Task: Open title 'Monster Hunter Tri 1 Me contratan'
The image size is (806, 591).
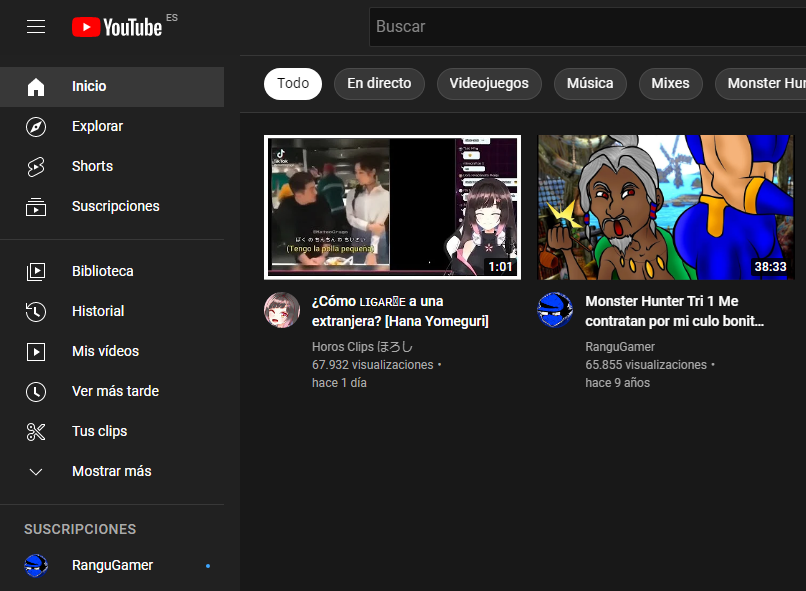Action: (x=674, y=311)
